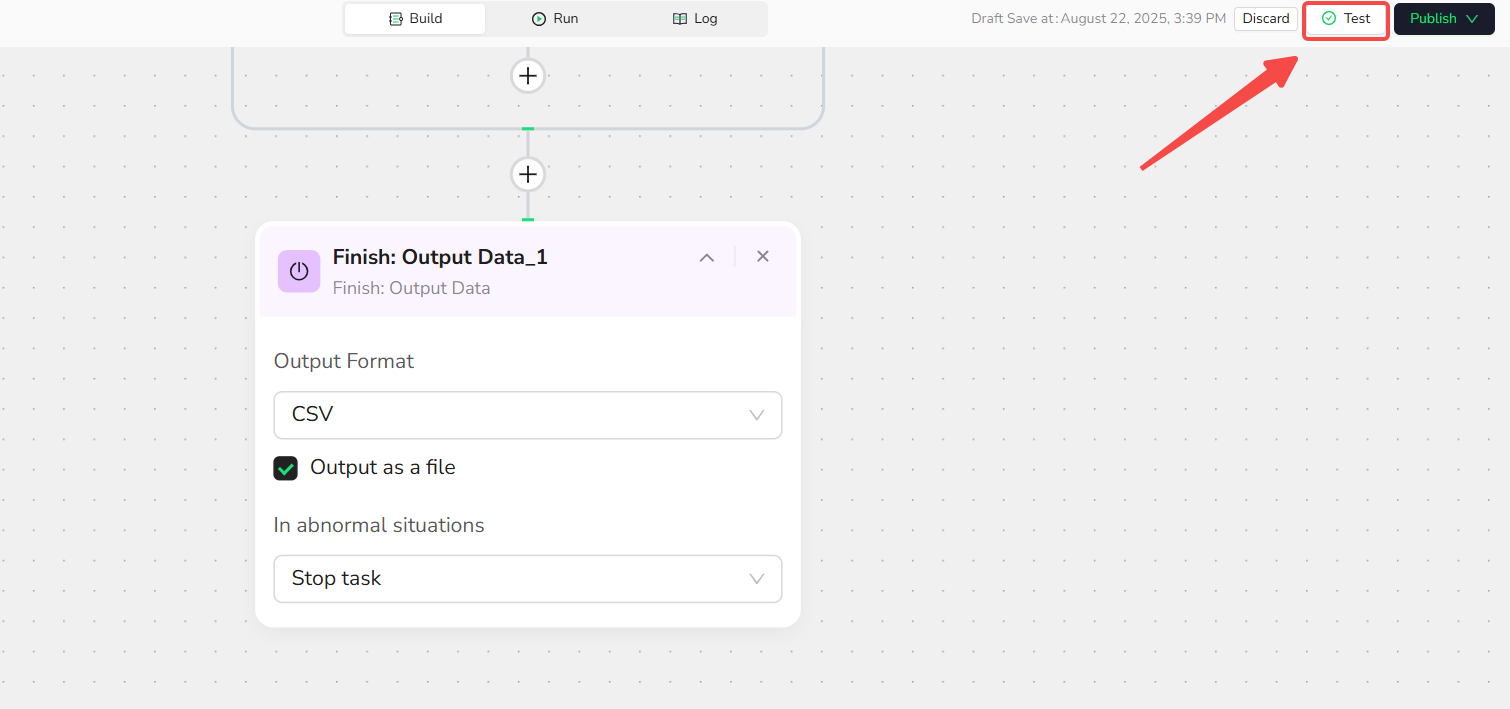Image resolution: width=1510 pixels, height=709 pixels.
Task: Click the Output Format label
Action: 344,361
